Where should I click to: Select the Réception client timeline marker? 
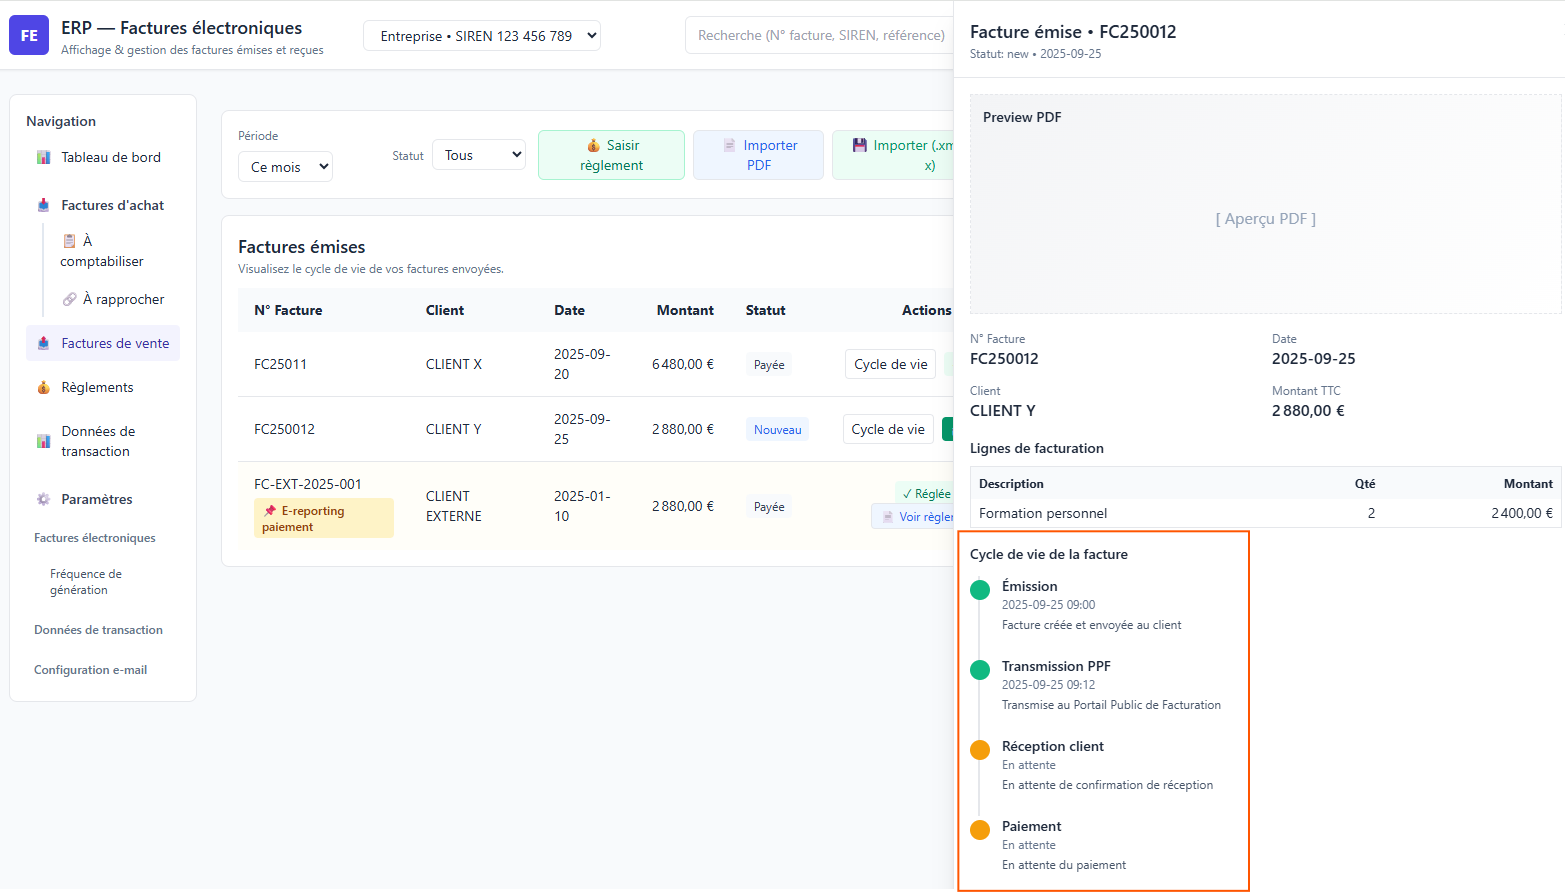coord(980,750)
